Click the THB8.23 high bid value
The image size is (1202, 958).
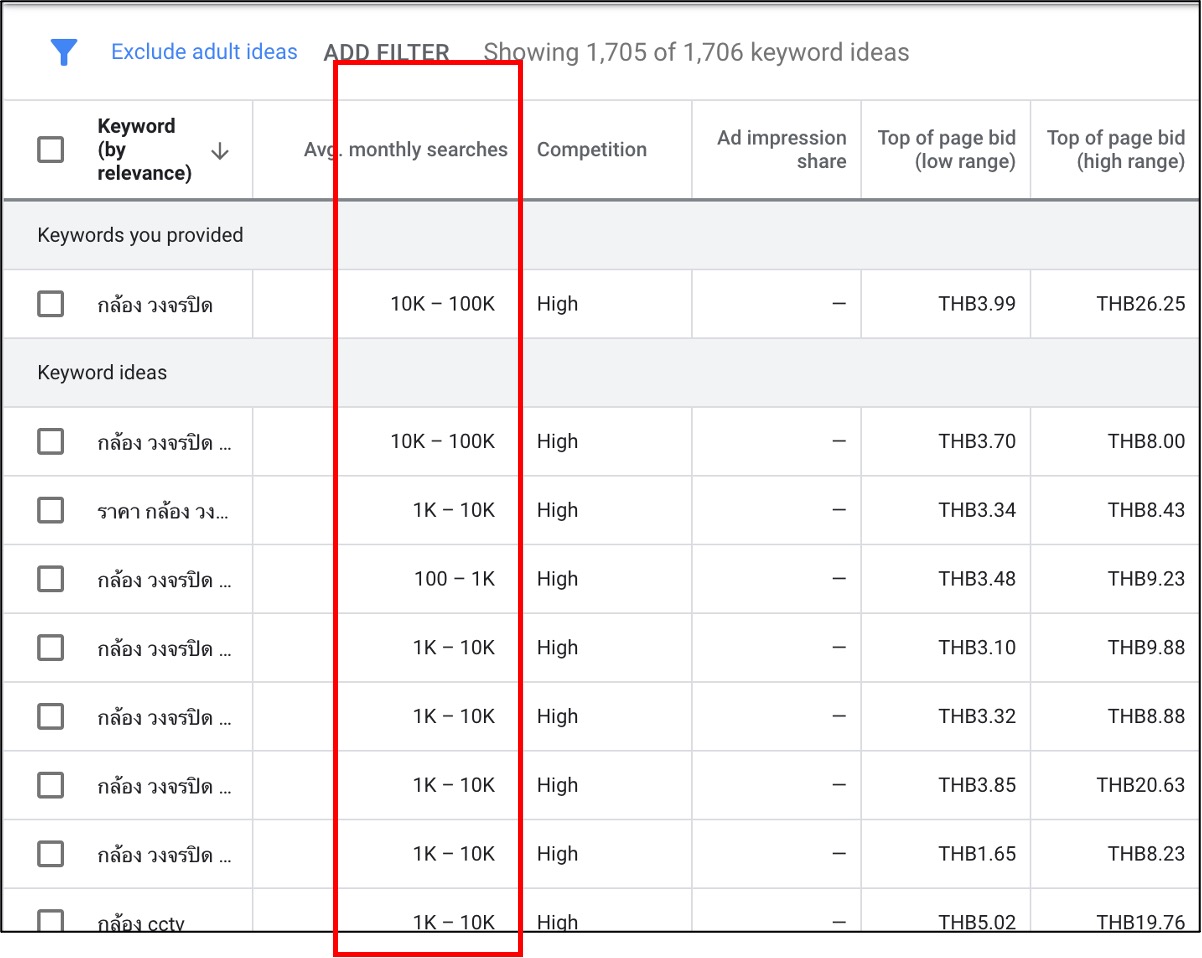1146,854
